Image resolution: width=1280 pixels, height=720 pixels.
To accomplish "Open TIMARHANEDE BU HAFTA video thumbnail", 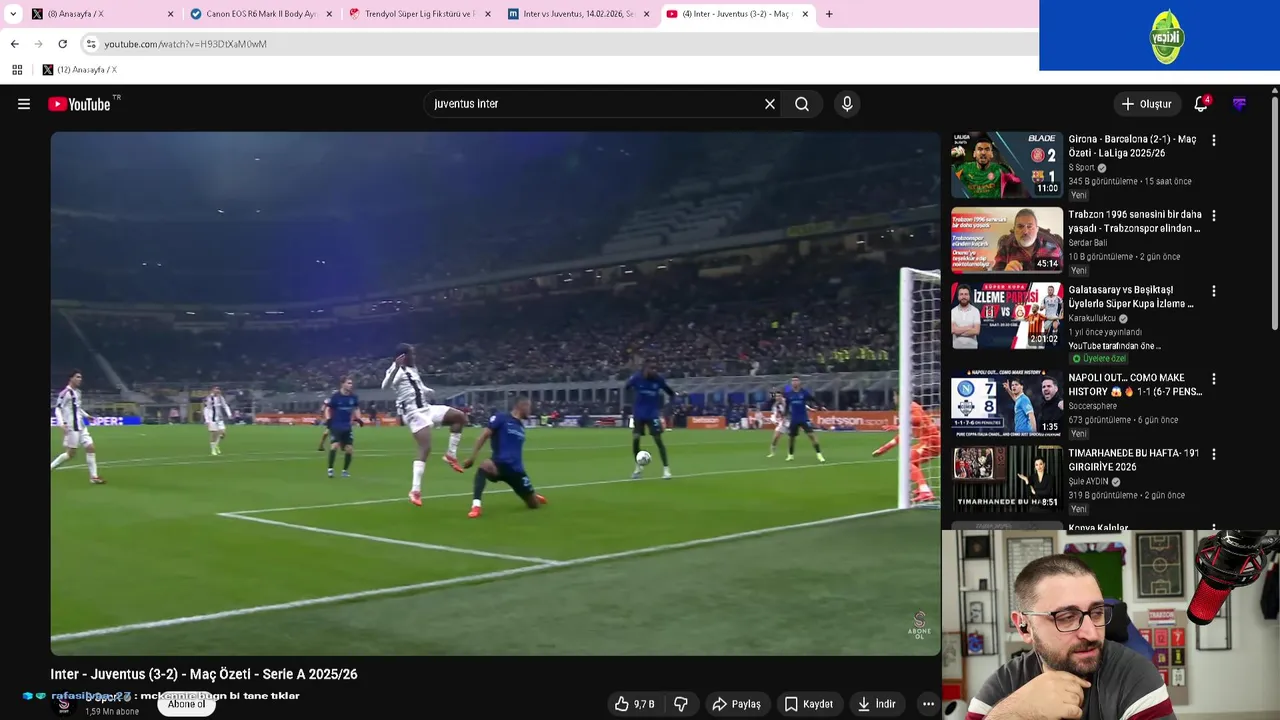I will point(1007,478).
